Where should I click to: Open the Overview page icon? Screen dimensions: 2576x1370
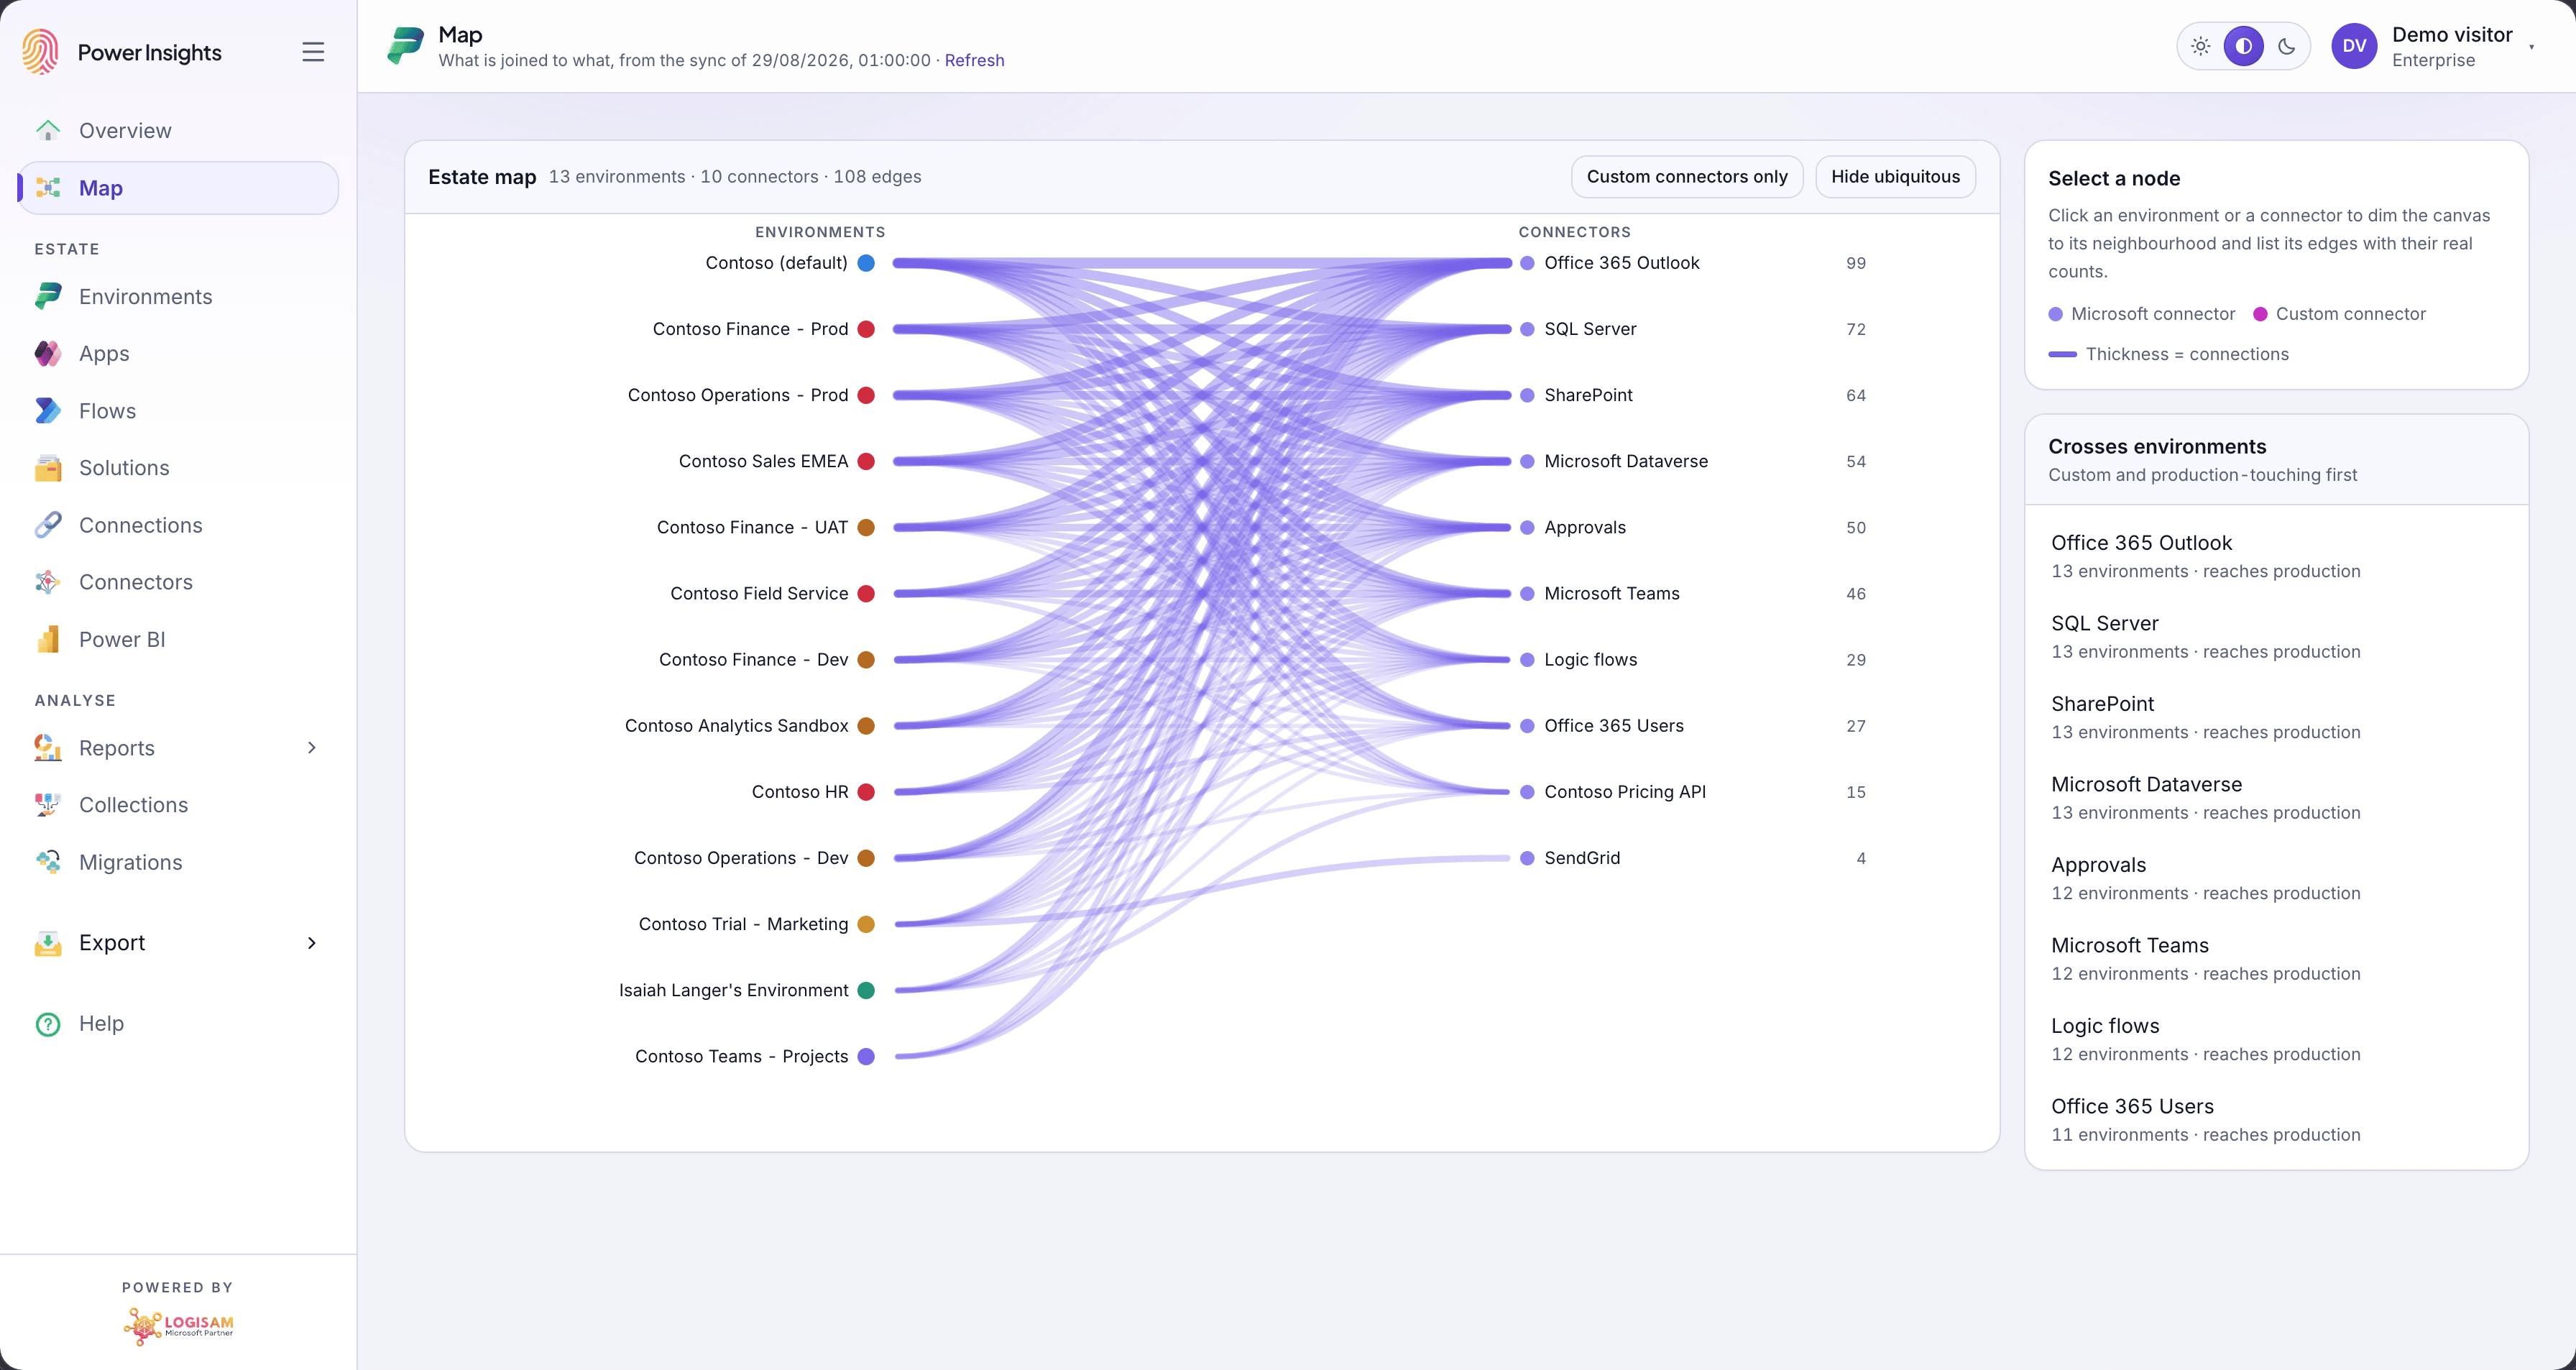pos(48,130)
